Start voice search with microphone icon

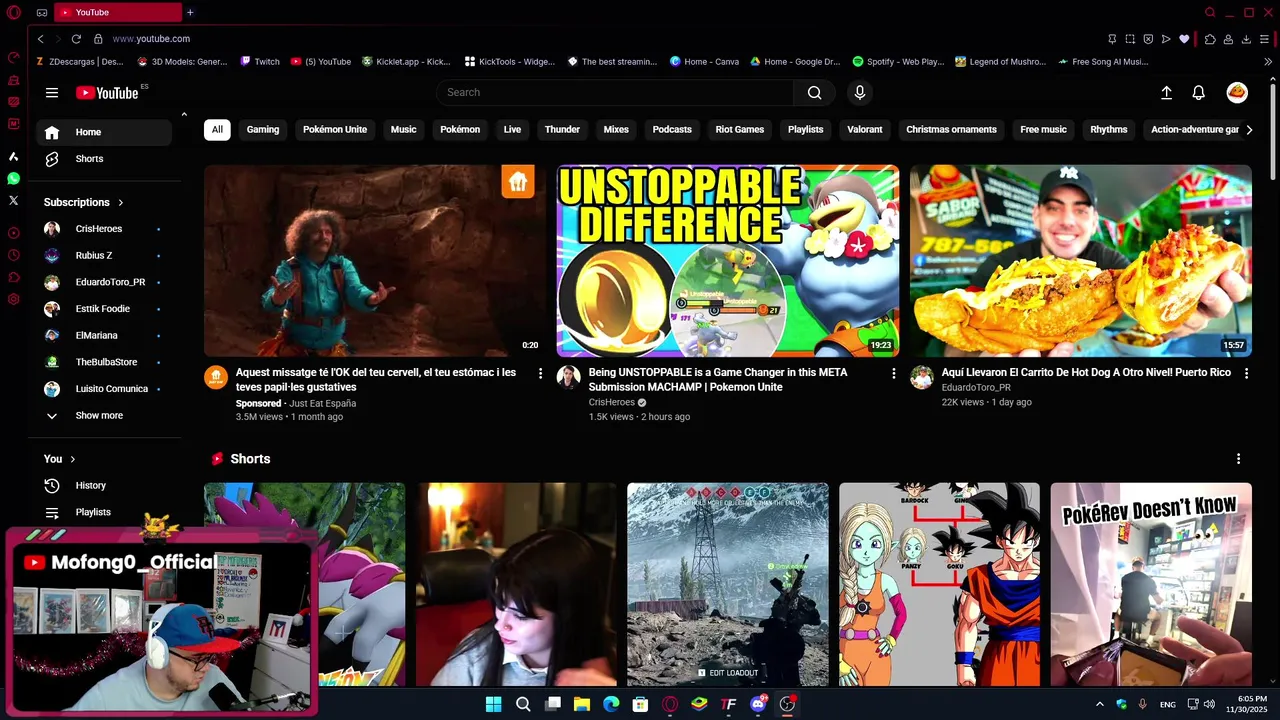[860, 93]
